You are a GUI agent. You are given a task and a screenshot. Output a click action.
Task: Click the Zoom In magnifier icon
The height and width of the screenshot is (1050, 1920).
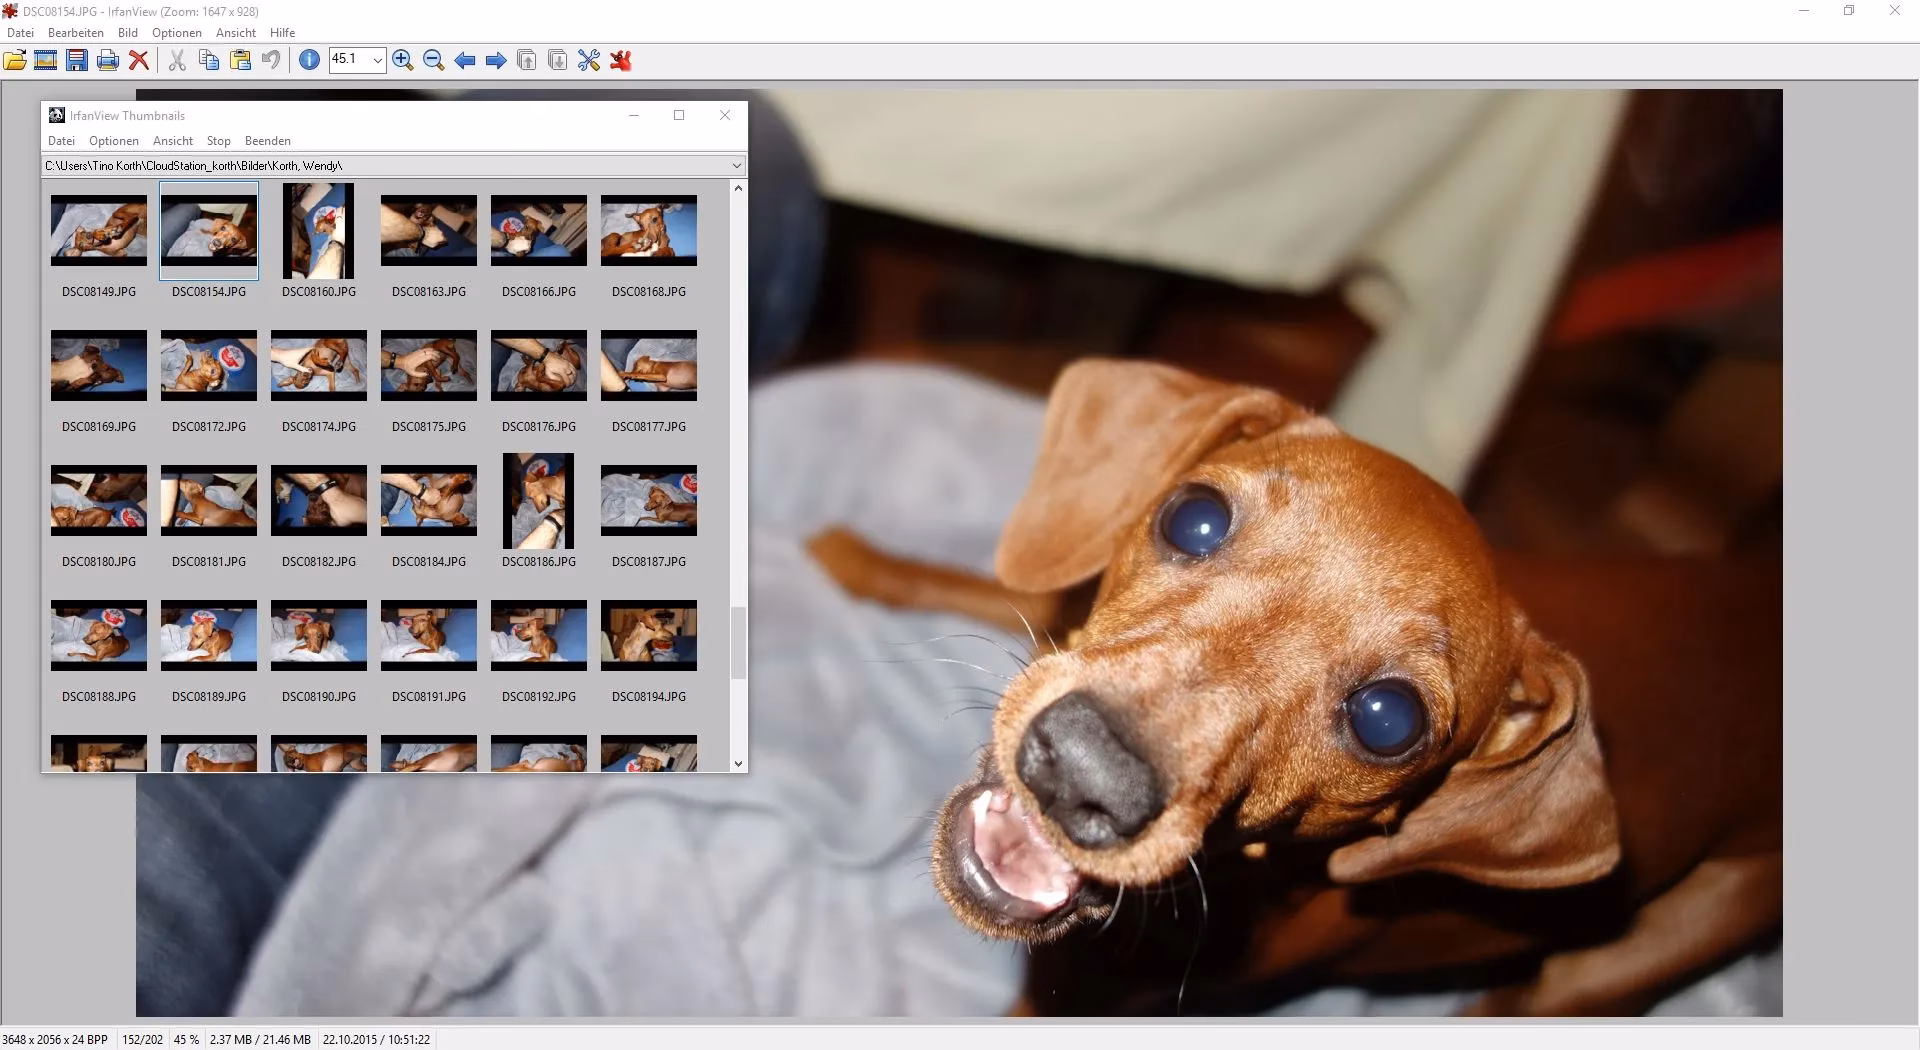[403, 60]
